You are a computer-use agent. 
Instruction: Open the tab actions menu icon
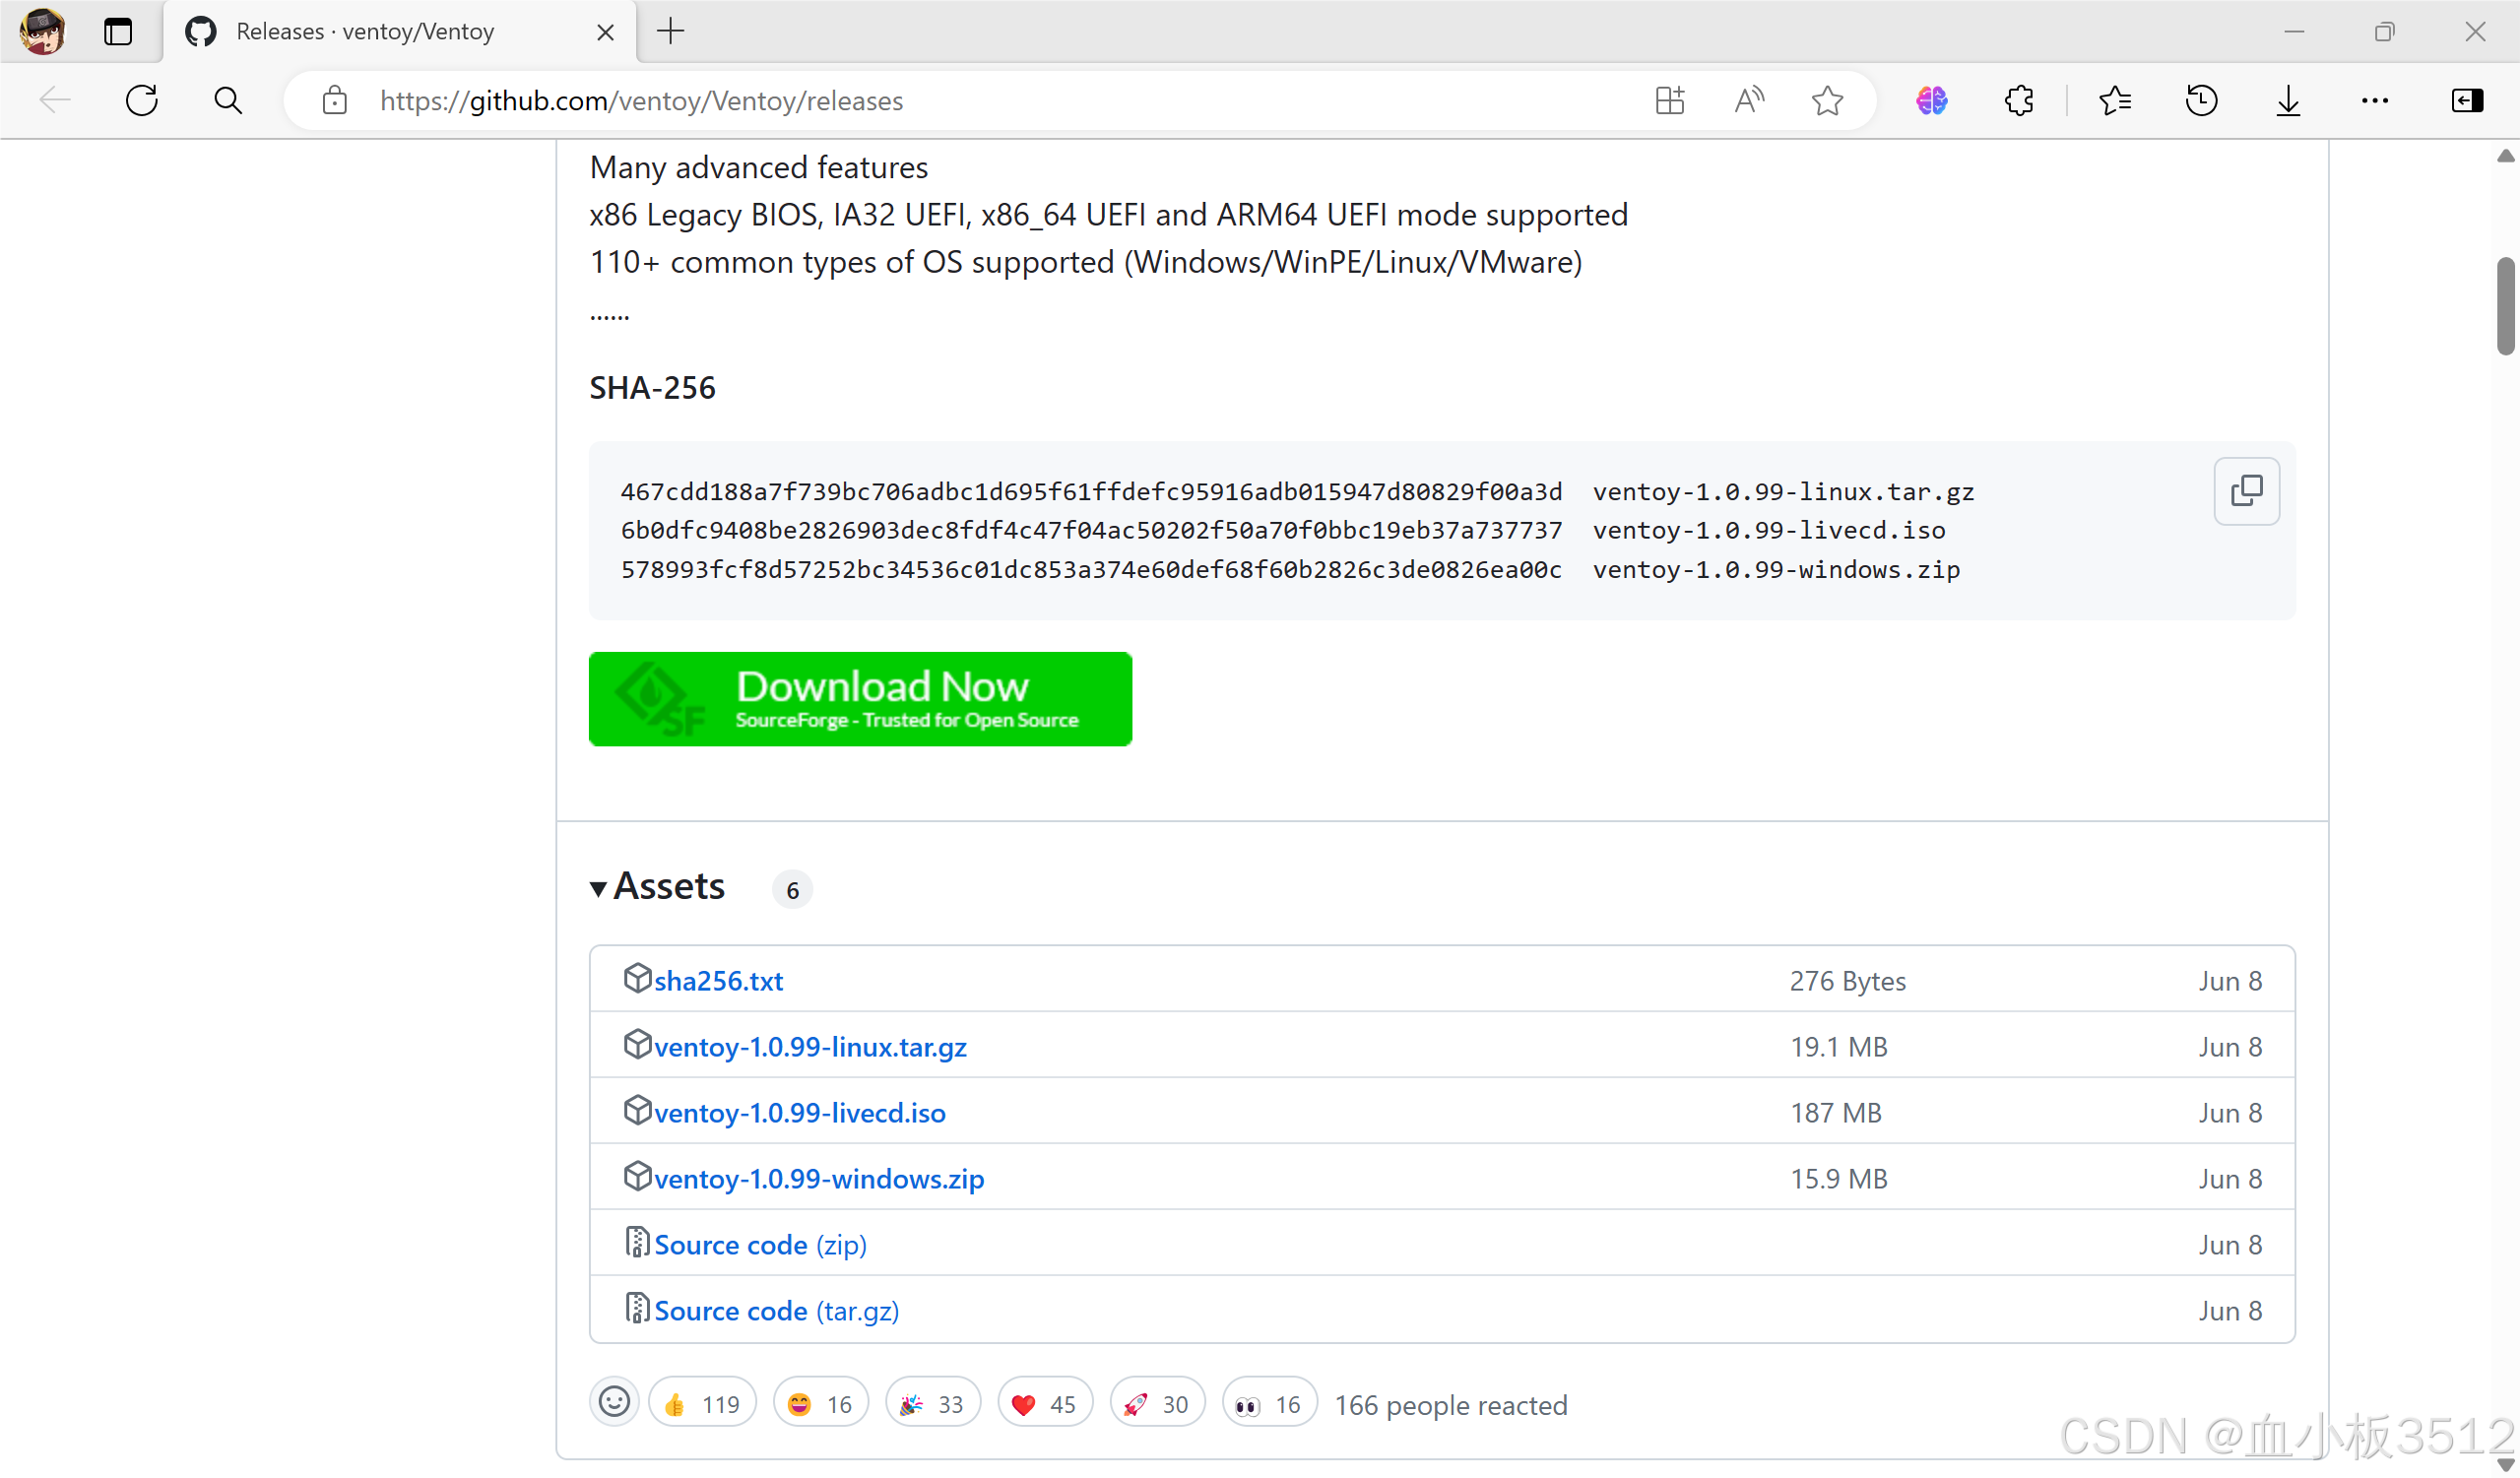118,31
